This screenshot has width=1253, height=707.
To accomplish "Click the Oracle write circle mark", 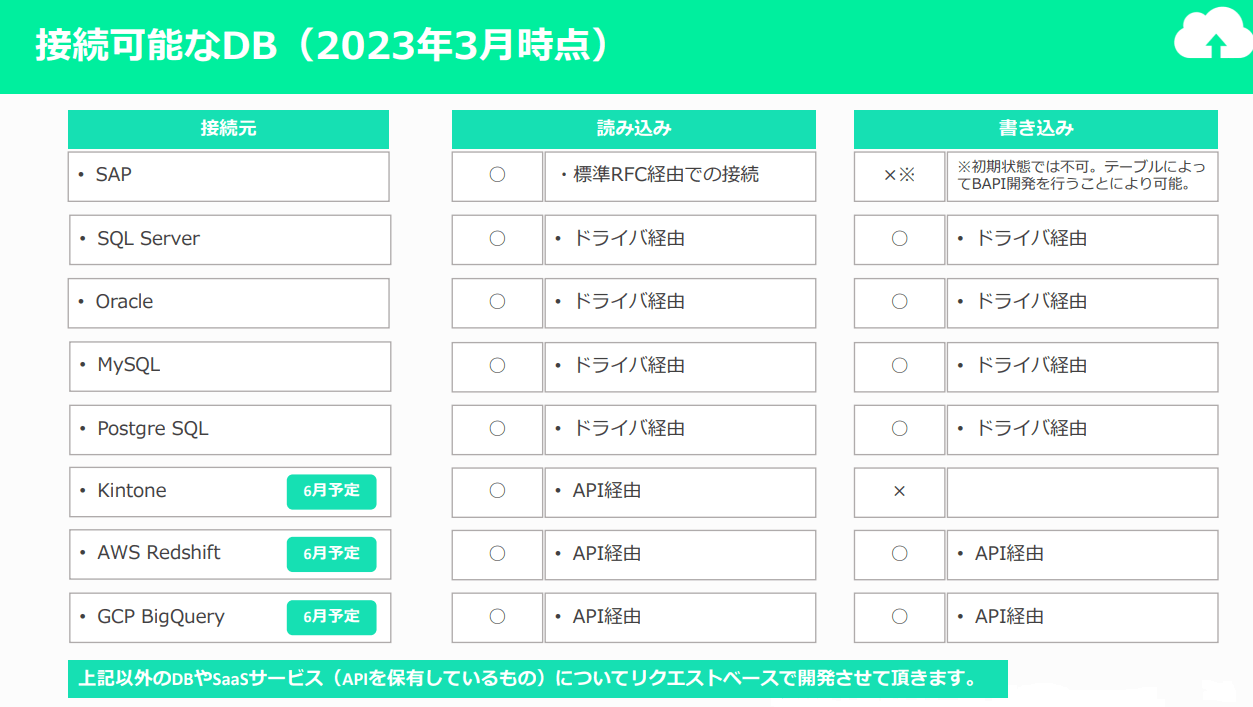I will [899, 302].
